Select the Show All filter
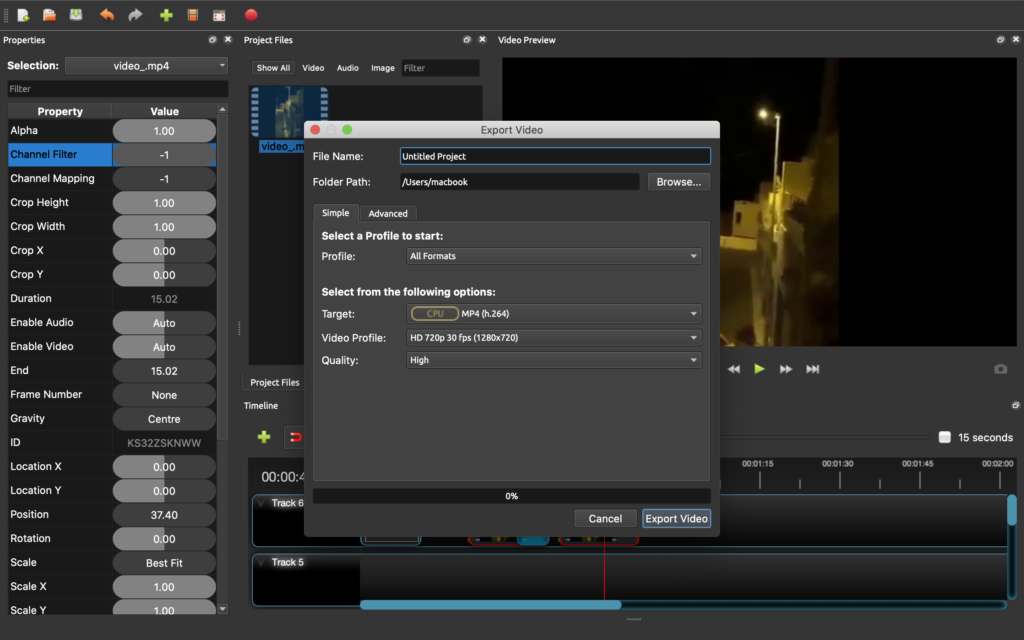The image size is (1024, 640). point(273,68)
